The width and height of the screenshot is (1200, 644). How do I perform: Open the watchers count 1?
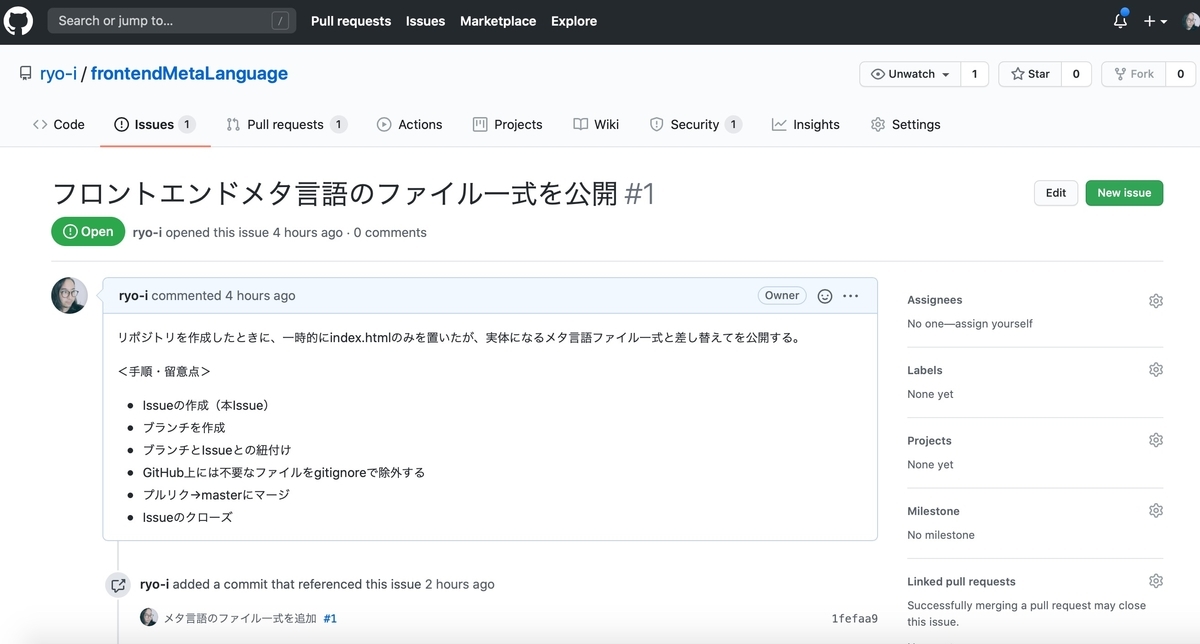pyautogui.click(x=974, y=74)
